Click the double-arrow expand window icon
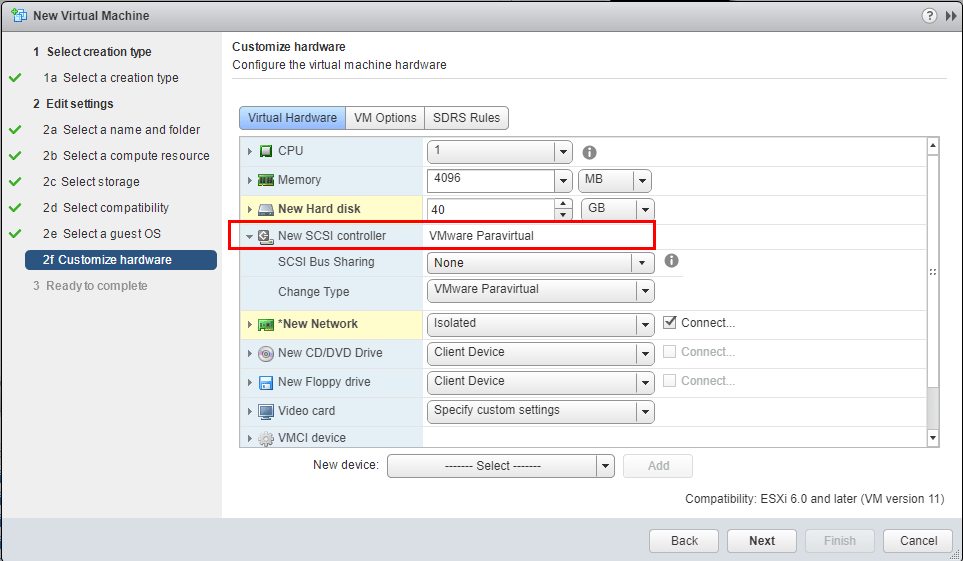 951,16
